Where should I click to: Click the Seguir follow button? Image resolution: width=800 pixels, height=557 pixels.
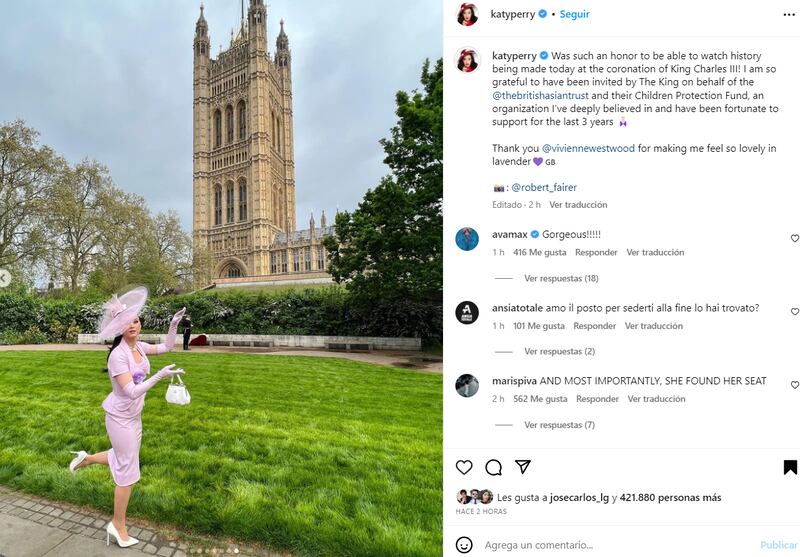point(575,15)
